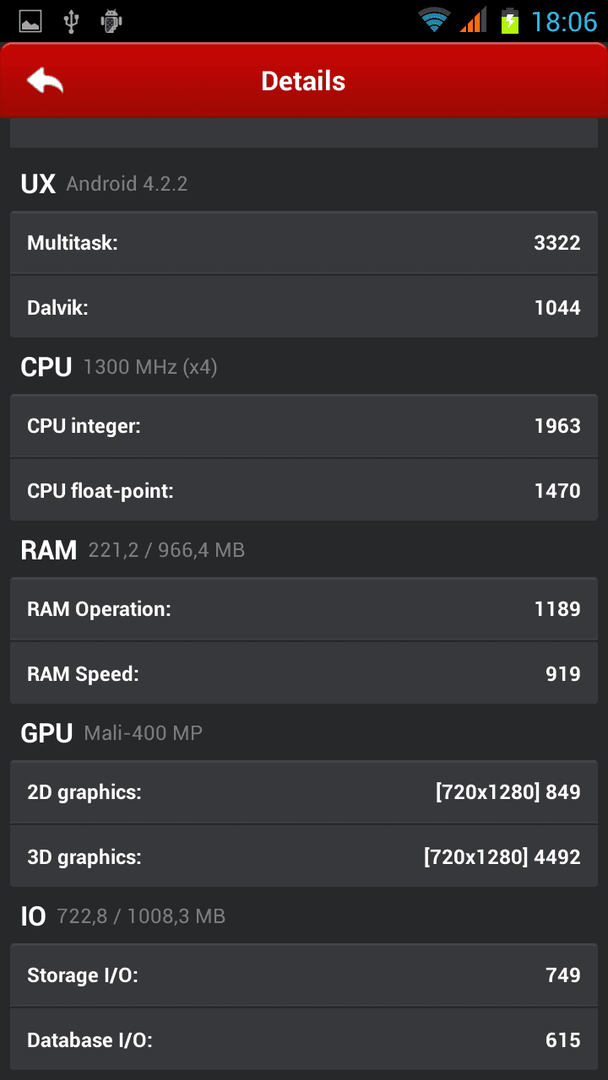Tap the mobile signal strength icon
608x1080 pixels.
click(x=473, y=21)
